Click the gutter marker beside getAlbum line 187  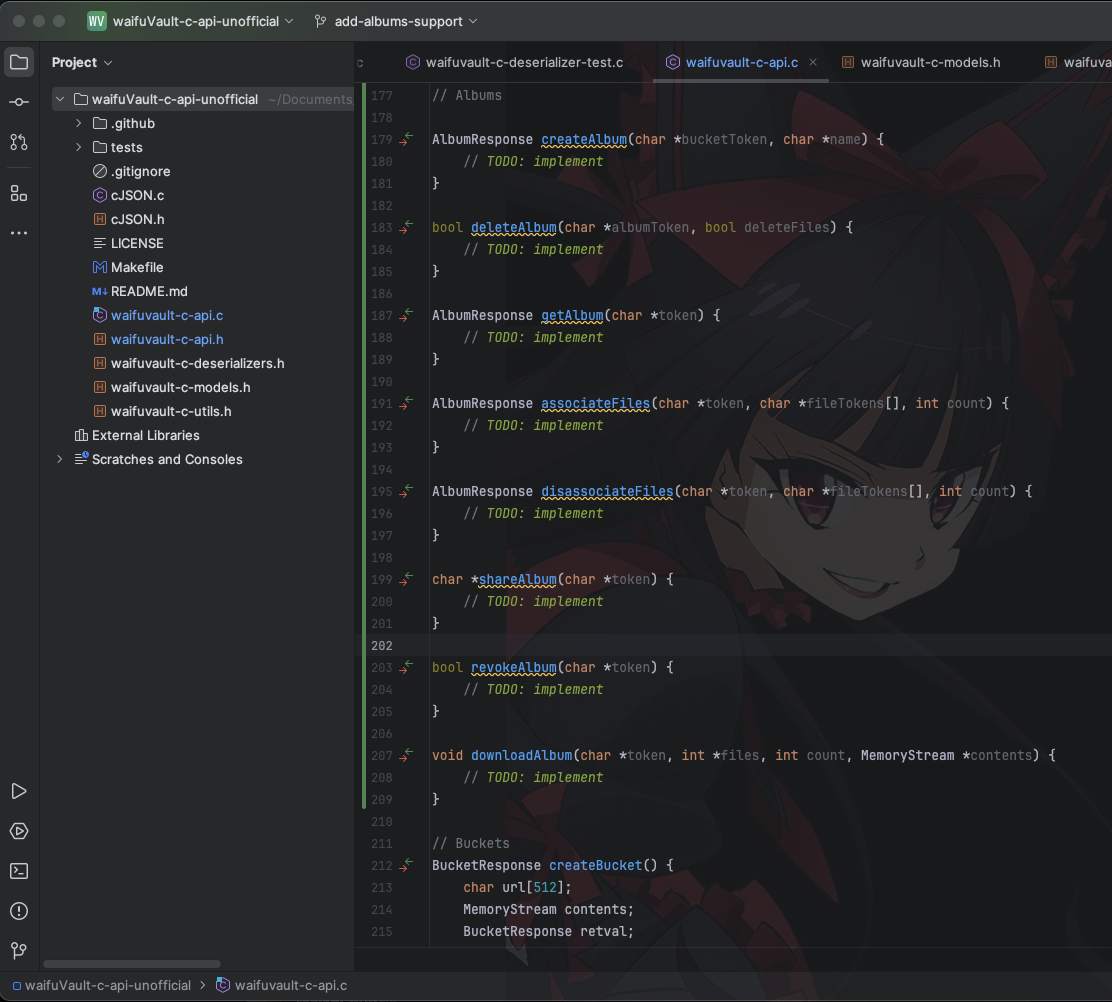(406, 315)
